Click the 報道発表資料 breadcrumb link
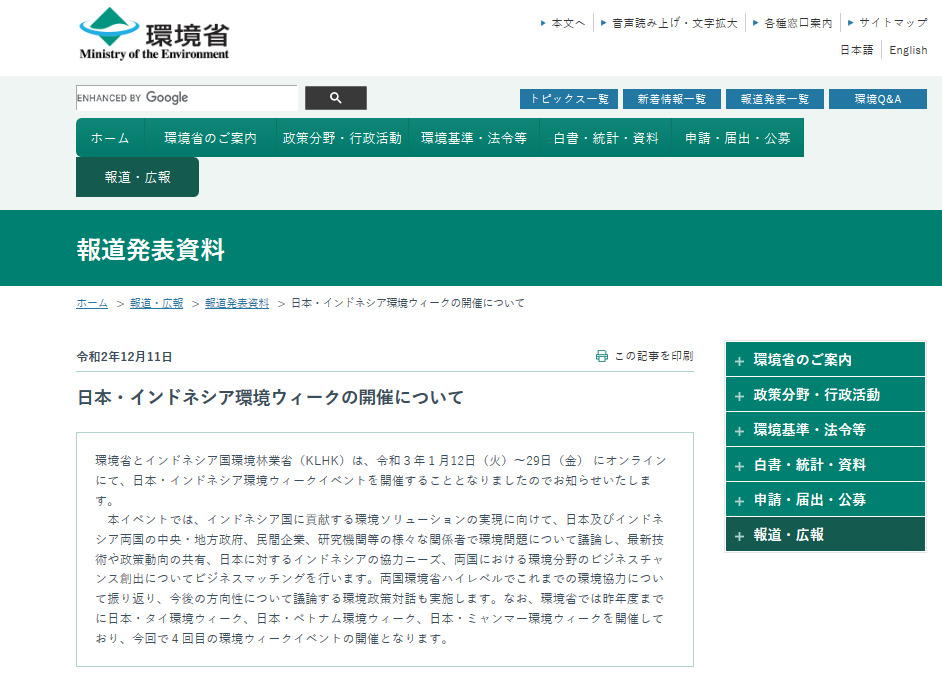 [237, 303]
